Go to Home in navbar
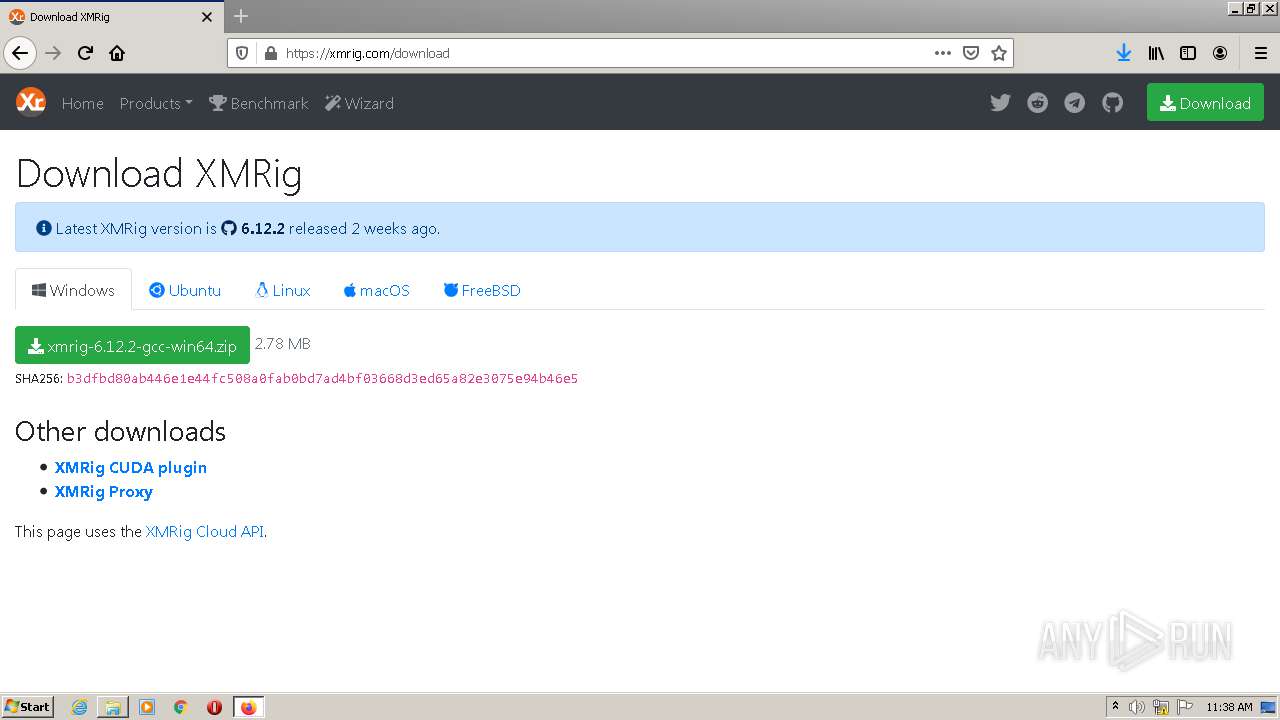 (x=82, y=103)
